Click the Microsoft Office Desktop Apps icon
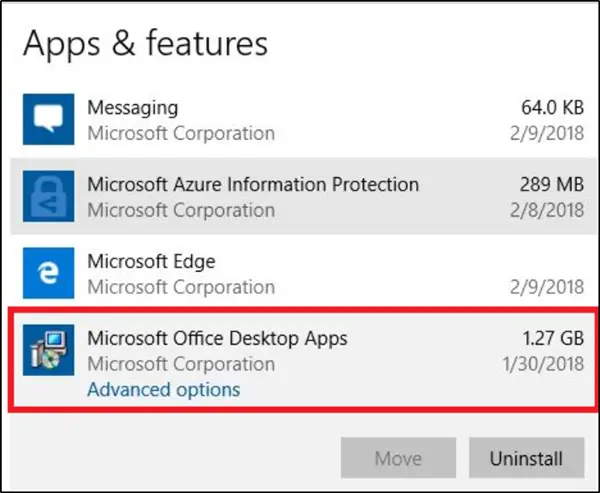The image size is (600, 493). coord(48,352)
